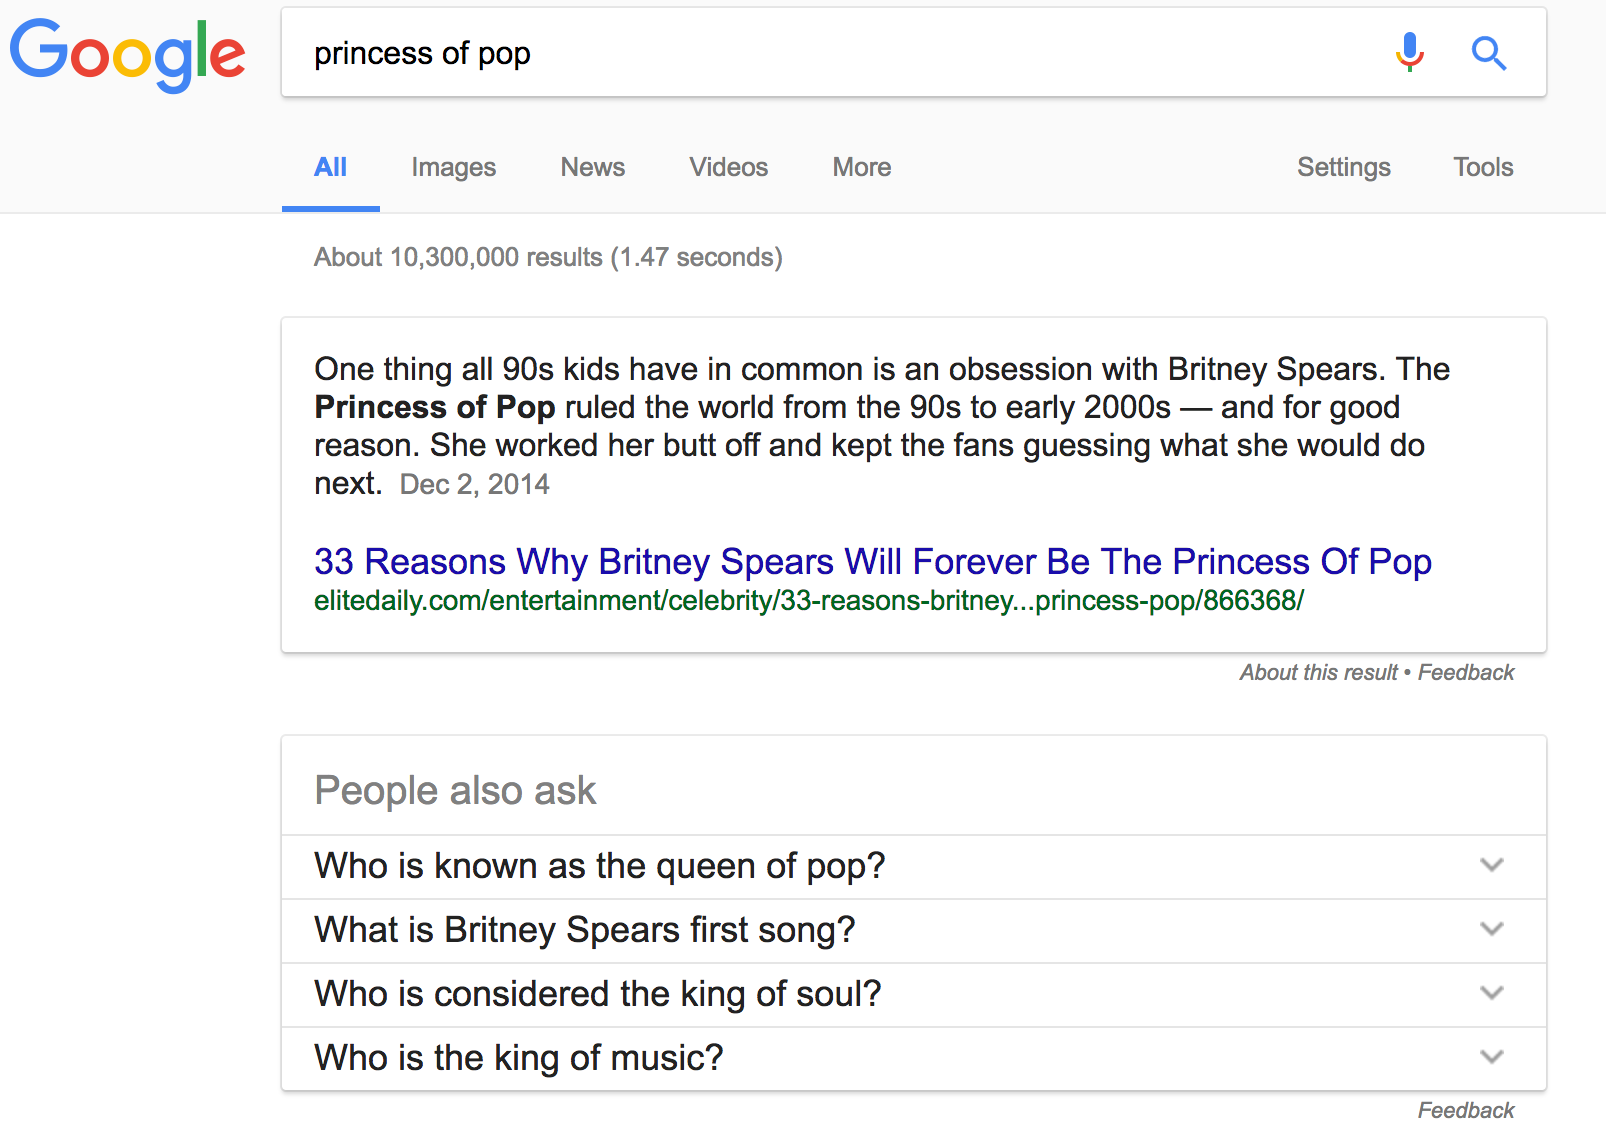Go to the Videos tab
This screenshot has height=1136, width=1606.
pyautogui.click(x=728, y=168)
